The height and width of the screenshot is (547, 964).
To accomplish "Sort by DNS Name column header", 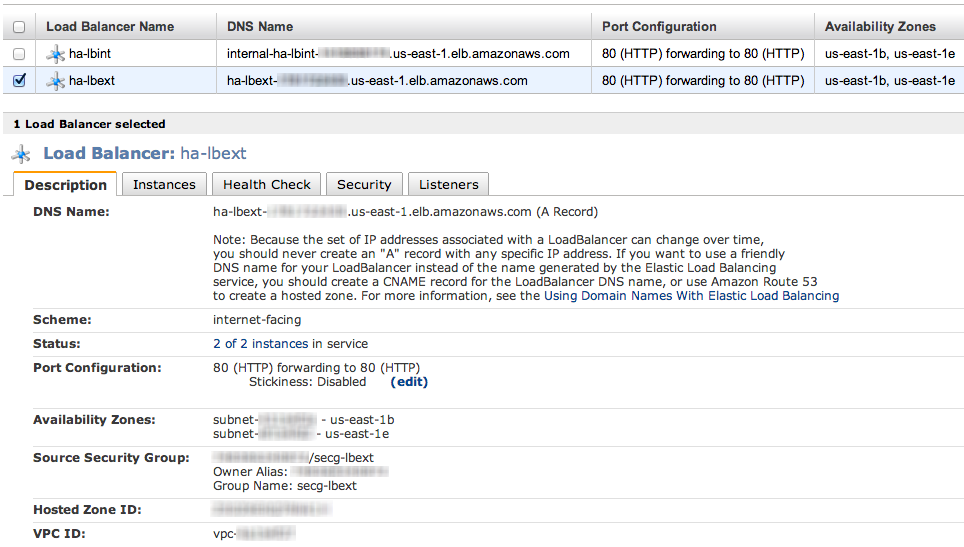I will pyautogui.click(x=260, y=26).
